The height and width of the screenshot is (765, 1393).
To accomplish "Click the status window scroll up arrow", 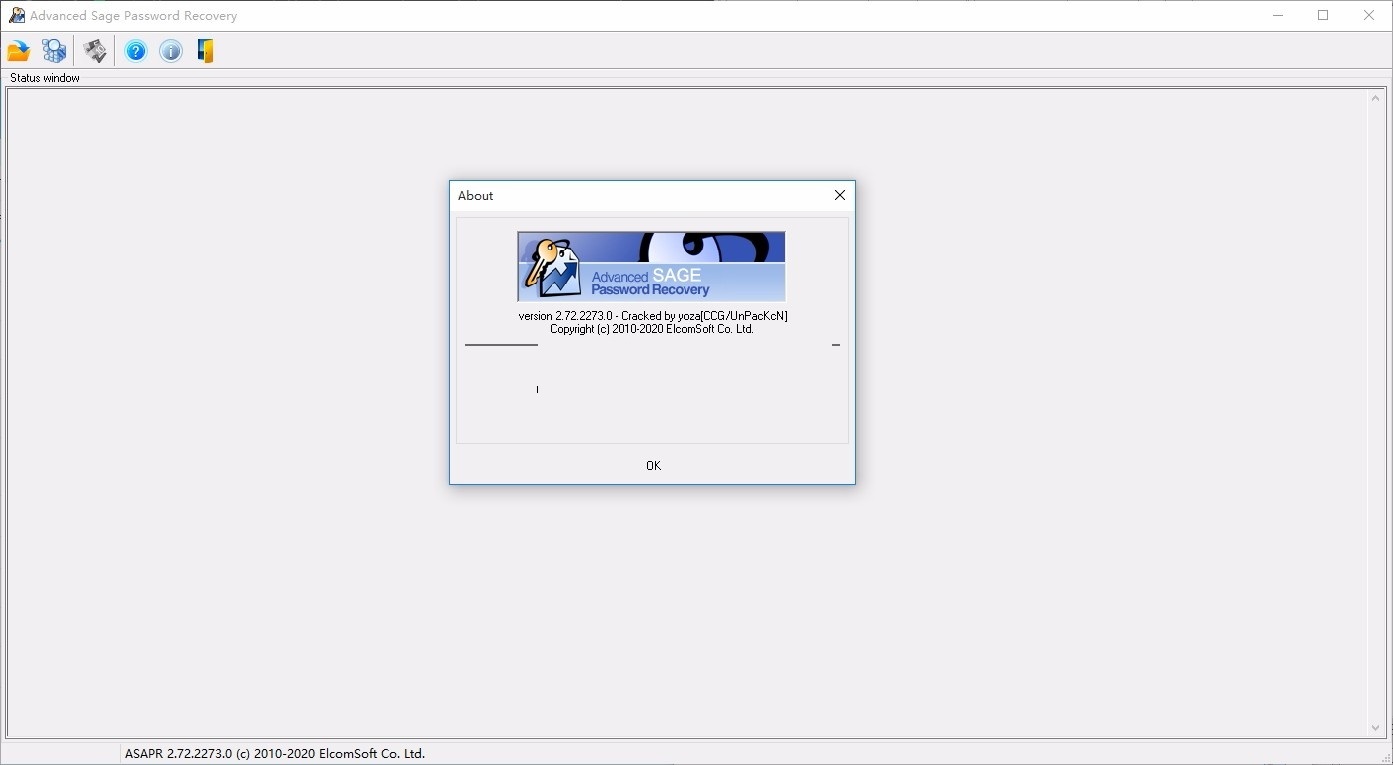I will click(1376, 97).
